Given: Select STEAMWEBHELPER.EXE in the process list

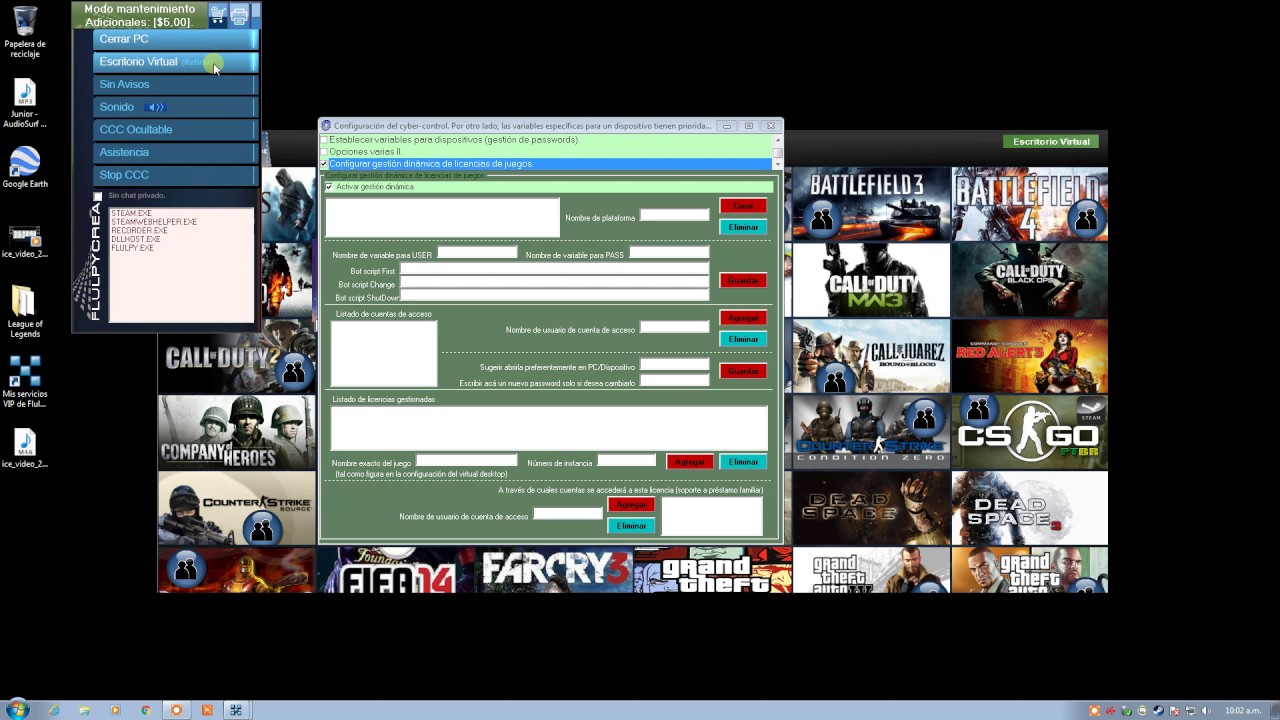Looking at the screenshot, I should click(154, 222).
